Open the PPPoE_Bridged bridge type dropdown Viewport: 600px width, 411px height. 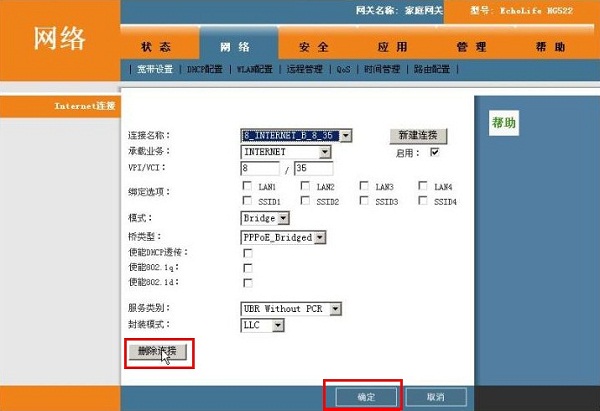pos(320,238)
